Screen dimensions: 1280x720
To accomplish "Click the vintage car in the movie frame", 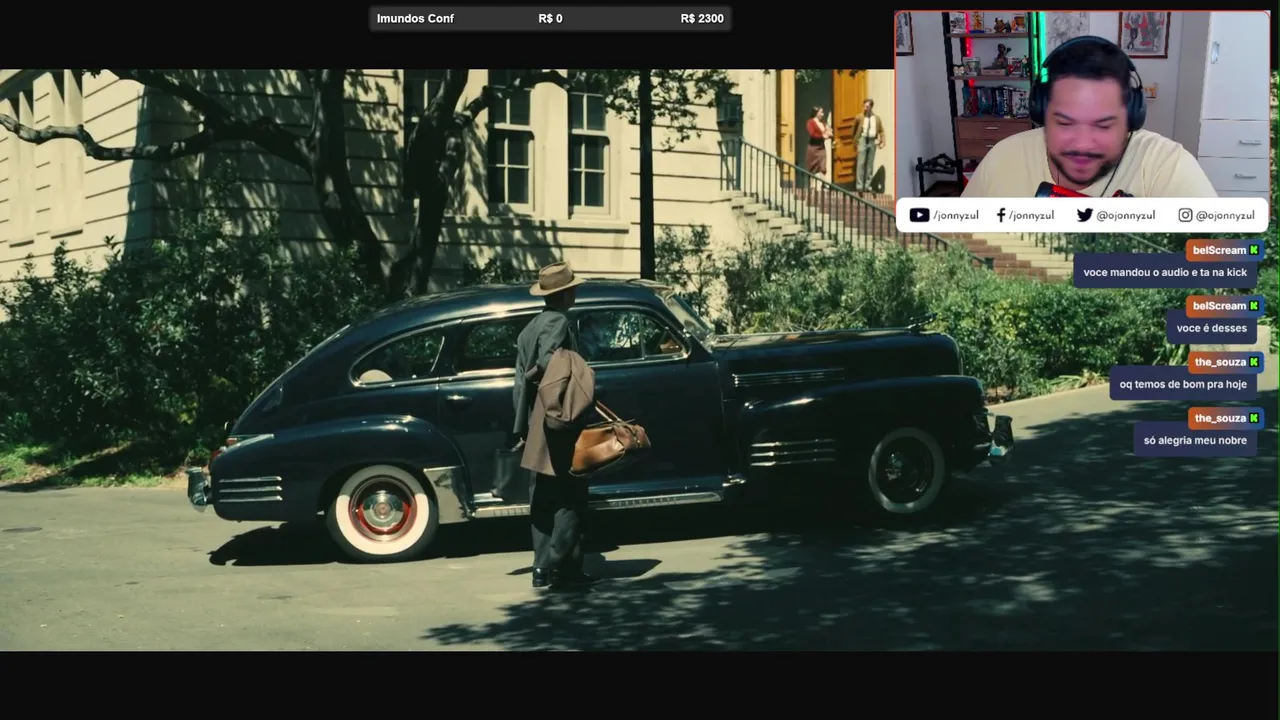I will tap(600, 420).
